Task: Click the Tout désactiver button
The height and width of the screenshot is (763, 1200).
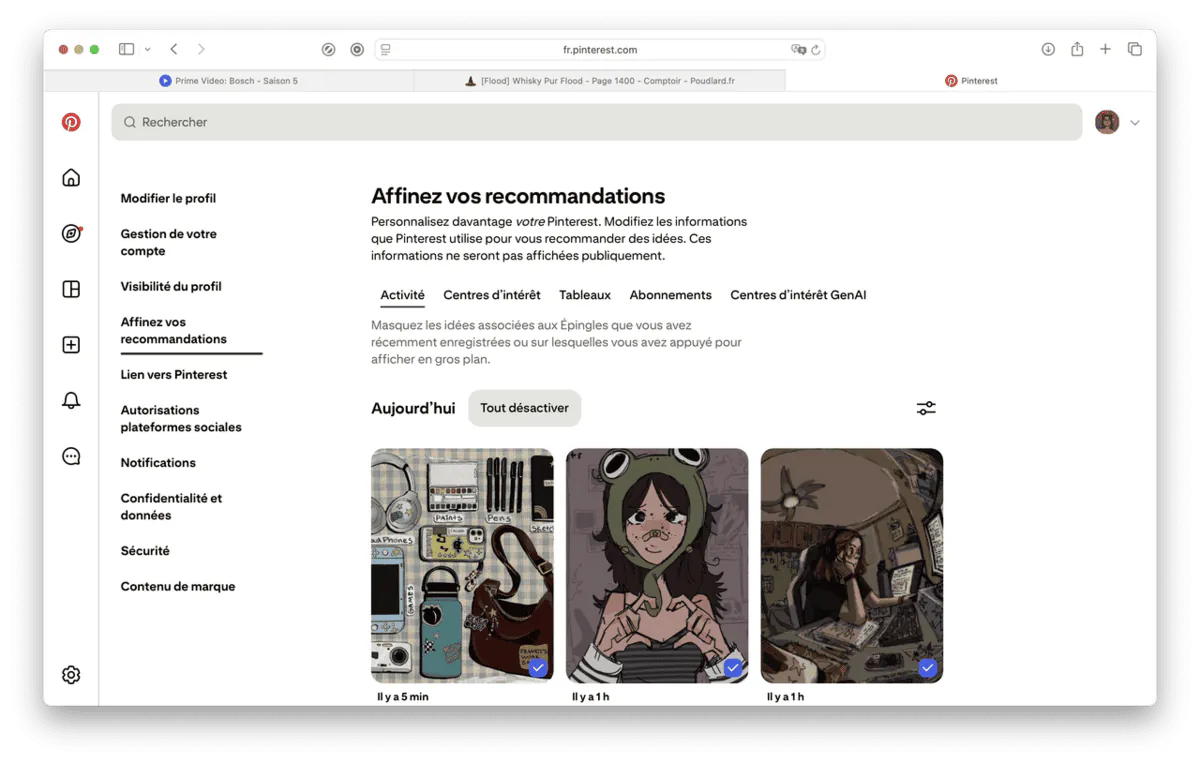Action: point(524,408)
